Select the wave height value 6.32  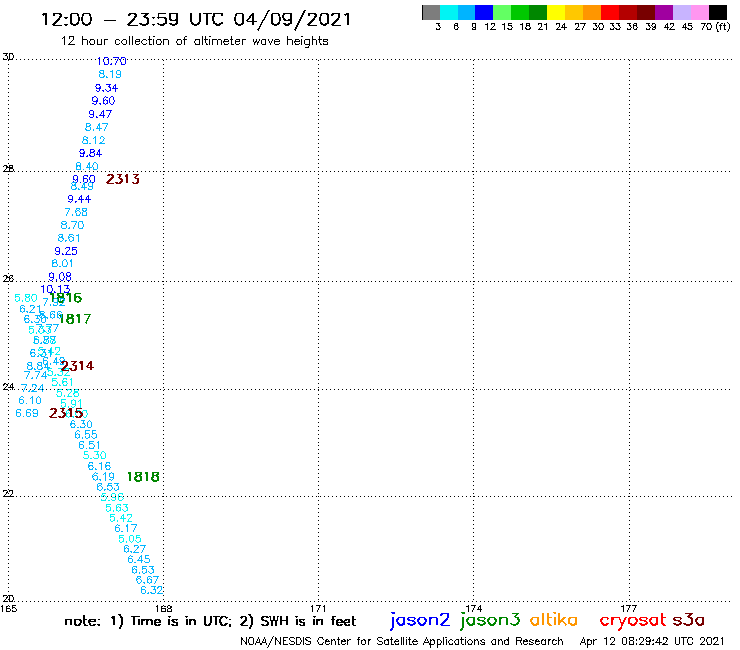[x=151, y=590]
